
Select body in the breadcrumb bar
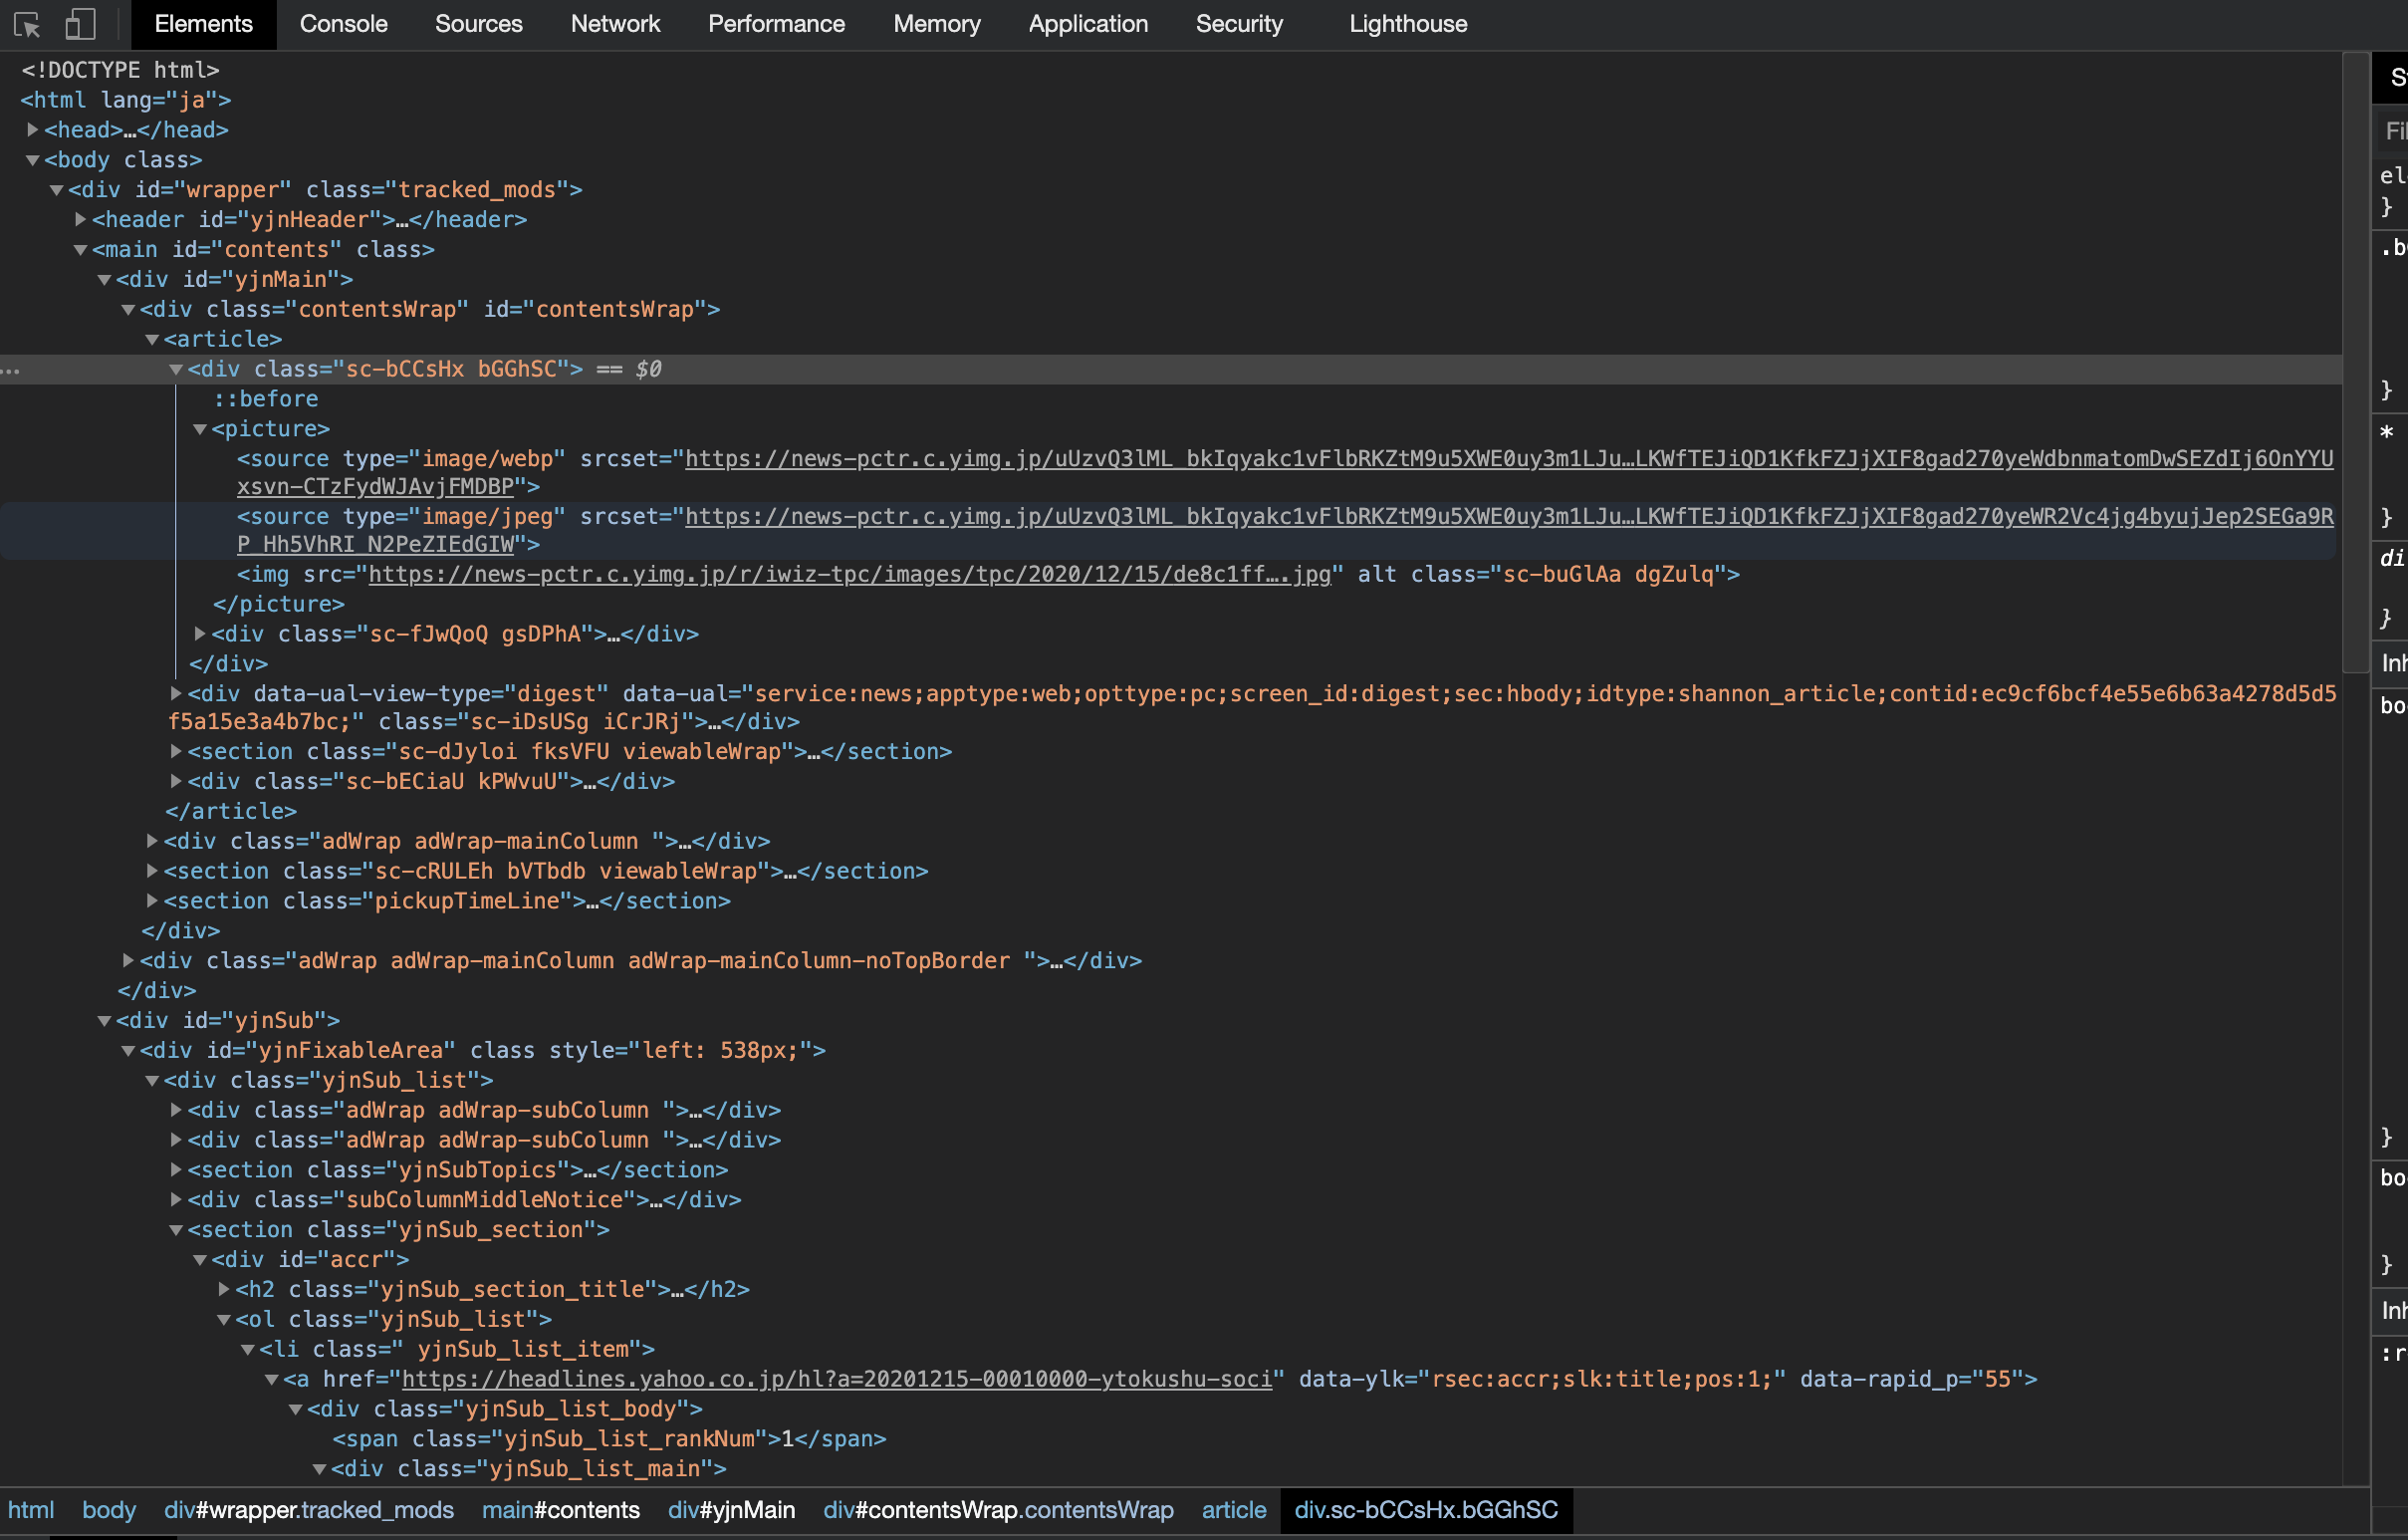point(109,1510)
